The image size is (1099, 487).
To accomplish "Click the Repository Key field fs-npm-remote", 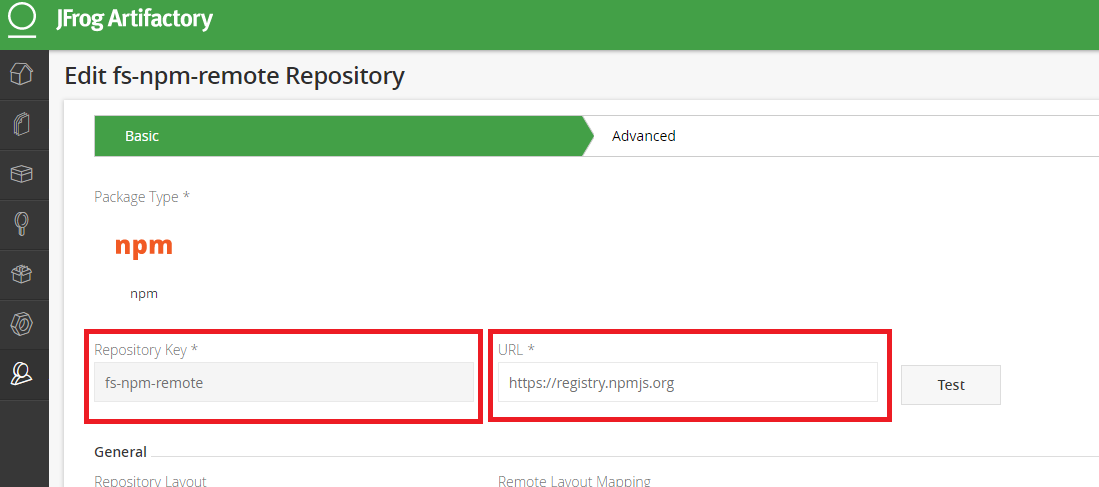I will click(x=284, y=382).
